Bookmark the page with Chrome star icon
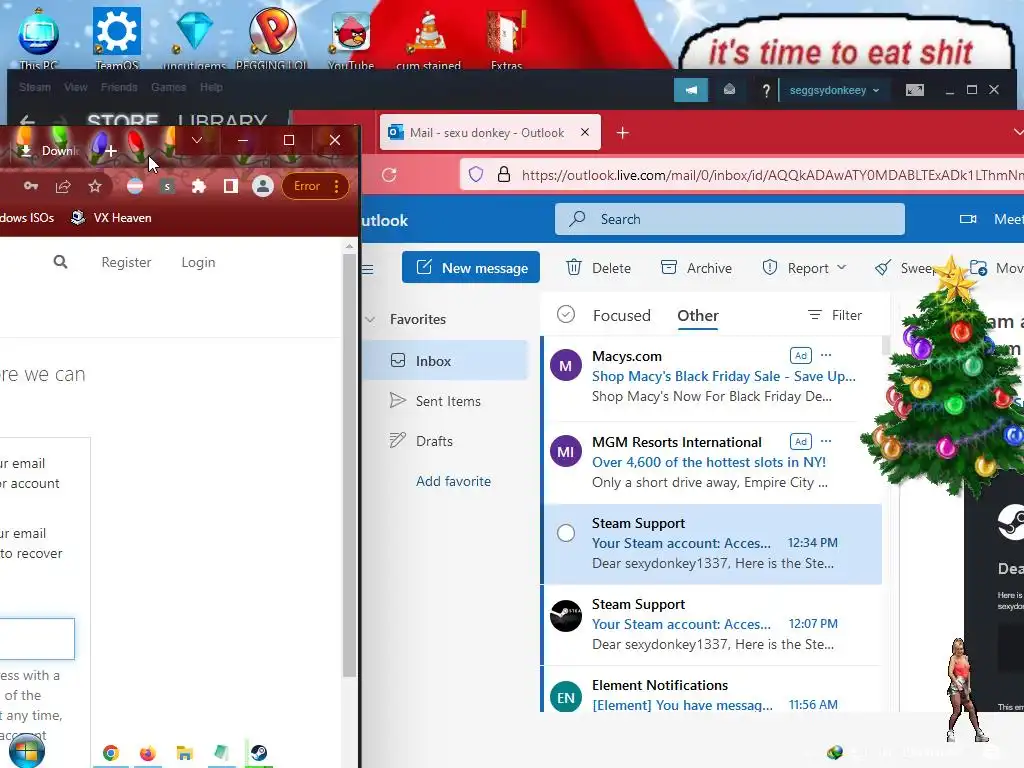The width and height of the screenshot is (1024, 768). (x=95, y=186)
